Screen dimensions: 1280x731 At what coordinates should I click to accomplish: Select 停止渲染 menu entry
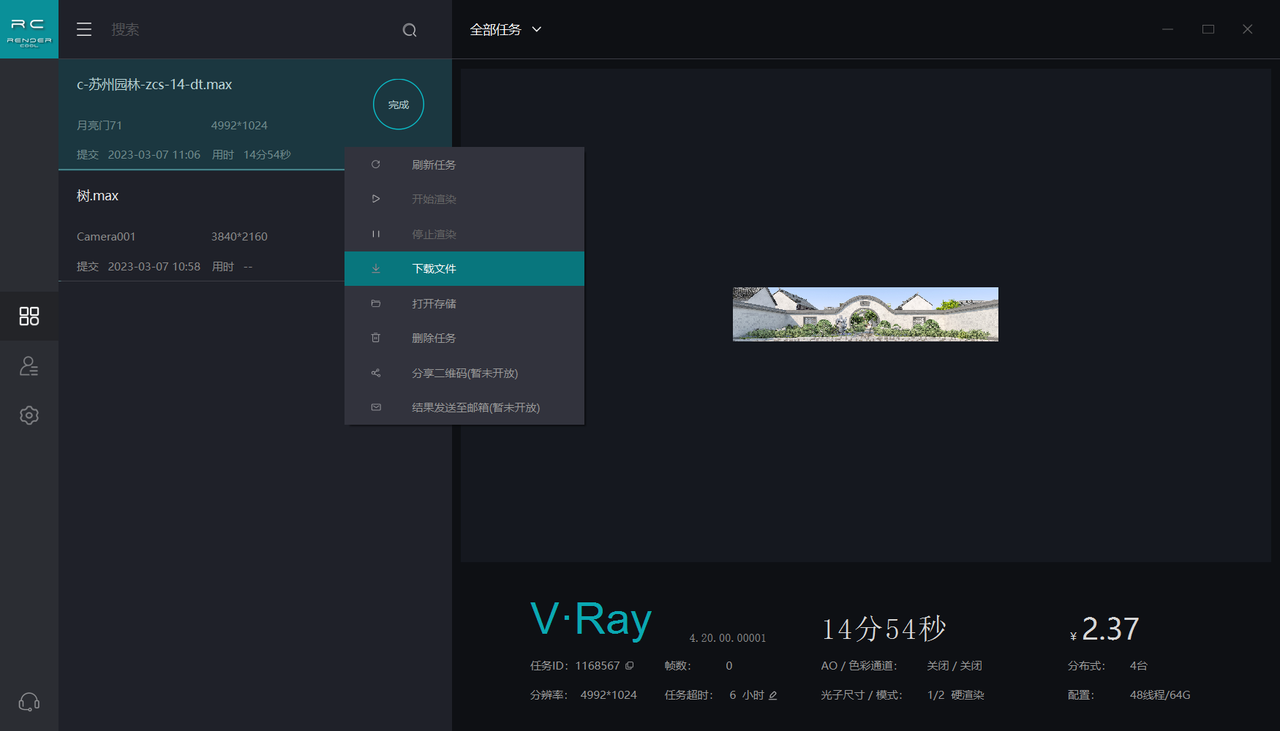[464, 234]
